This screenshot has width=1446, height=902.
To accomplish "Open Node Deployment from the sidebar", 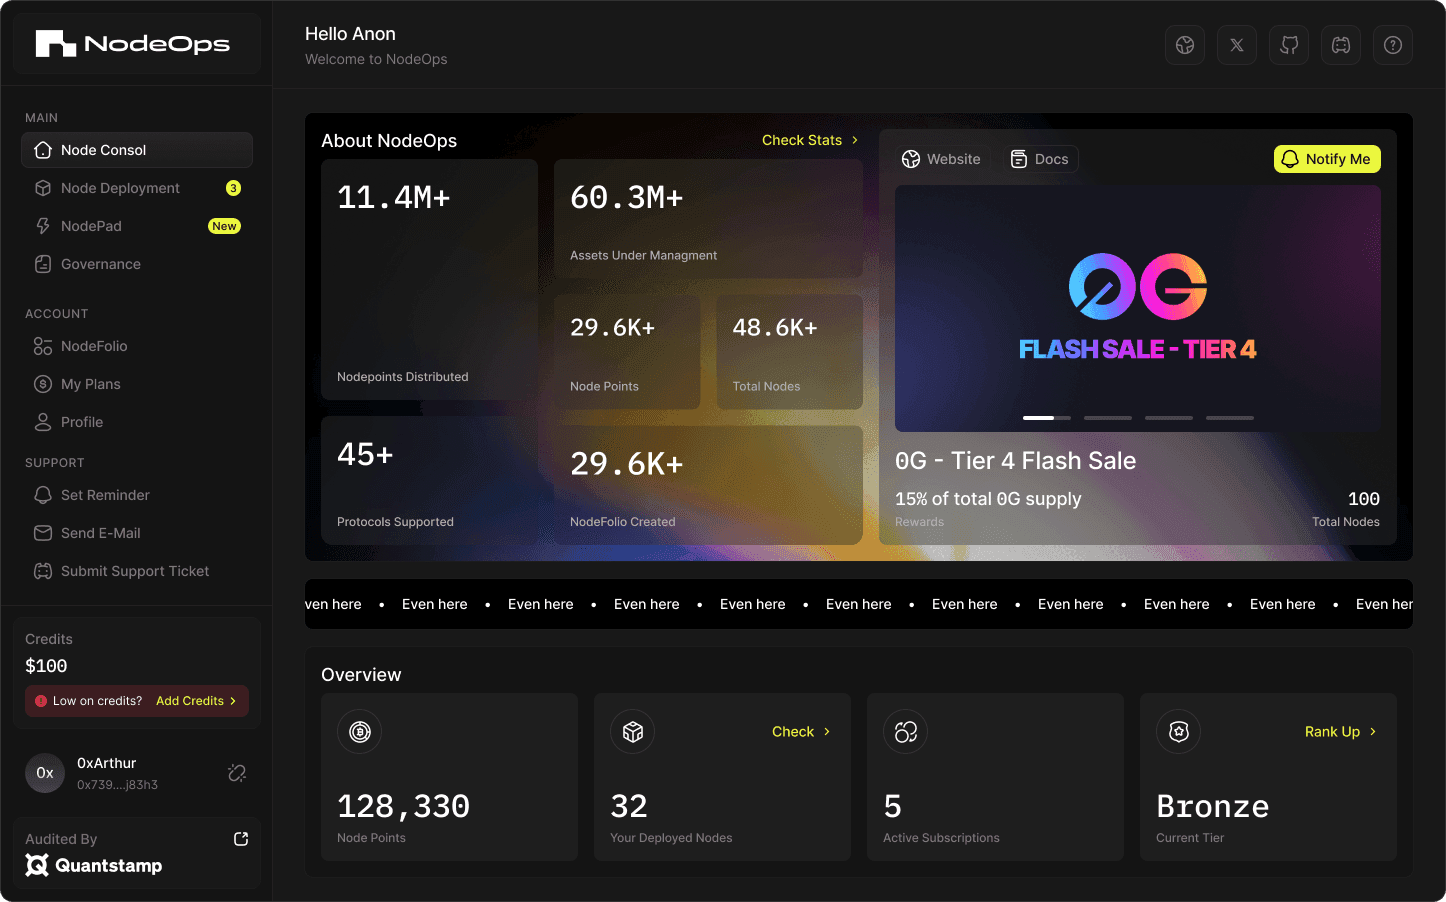I will coord(137,188).
